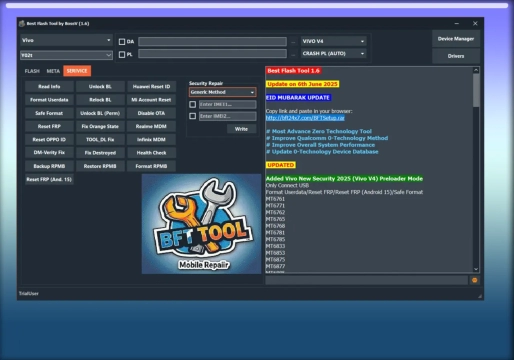Screen dimensions: 514x360
Task: Open the BFTSetup.rar download link
Action: 305,118
